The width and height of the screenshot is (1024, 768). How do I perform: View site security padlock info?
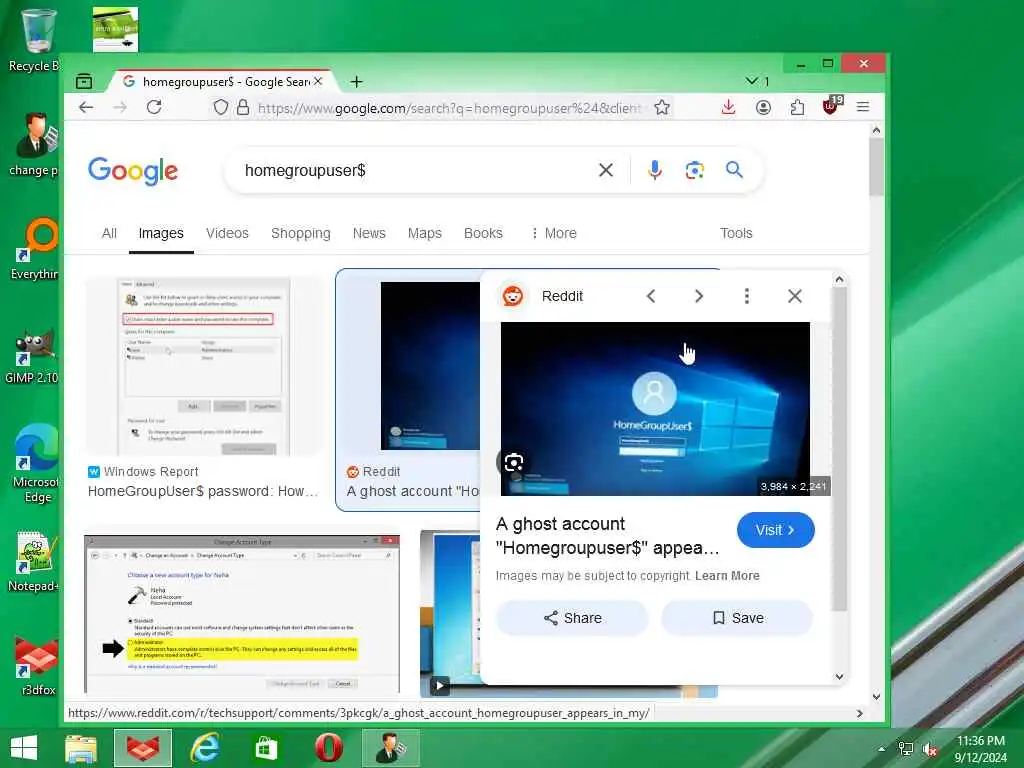coord(243,107)
